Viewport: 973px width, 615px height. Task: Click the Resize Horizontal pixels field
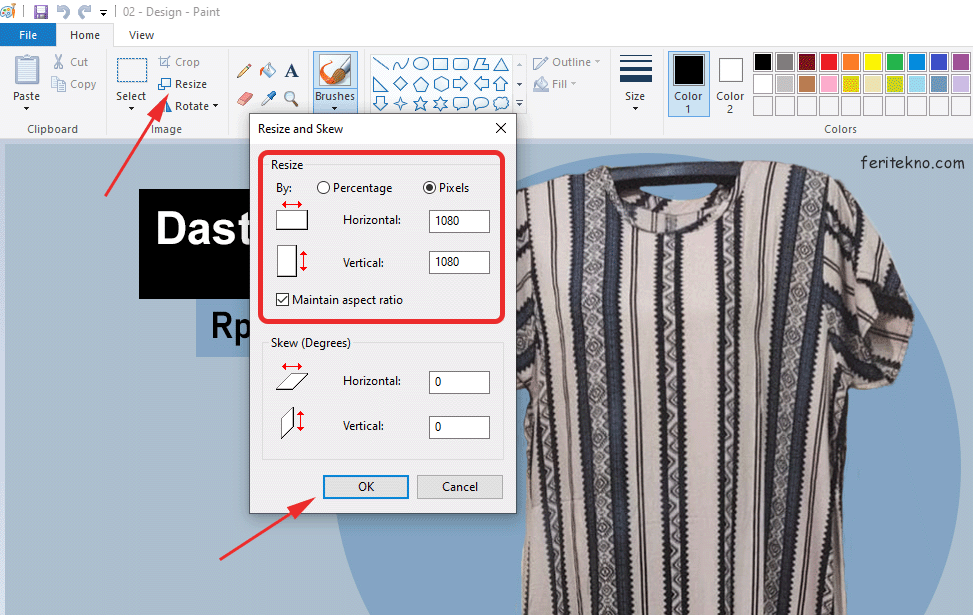[x=459, y=222]
